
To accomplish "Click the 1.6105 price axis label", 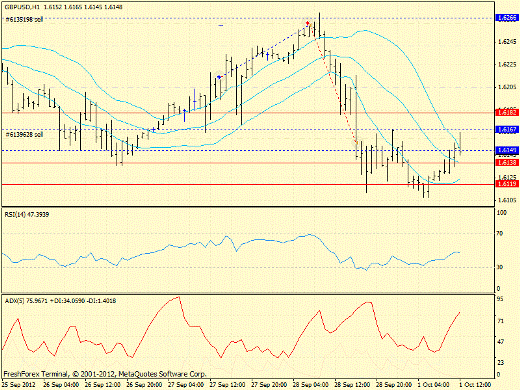I will click(507, 200).
